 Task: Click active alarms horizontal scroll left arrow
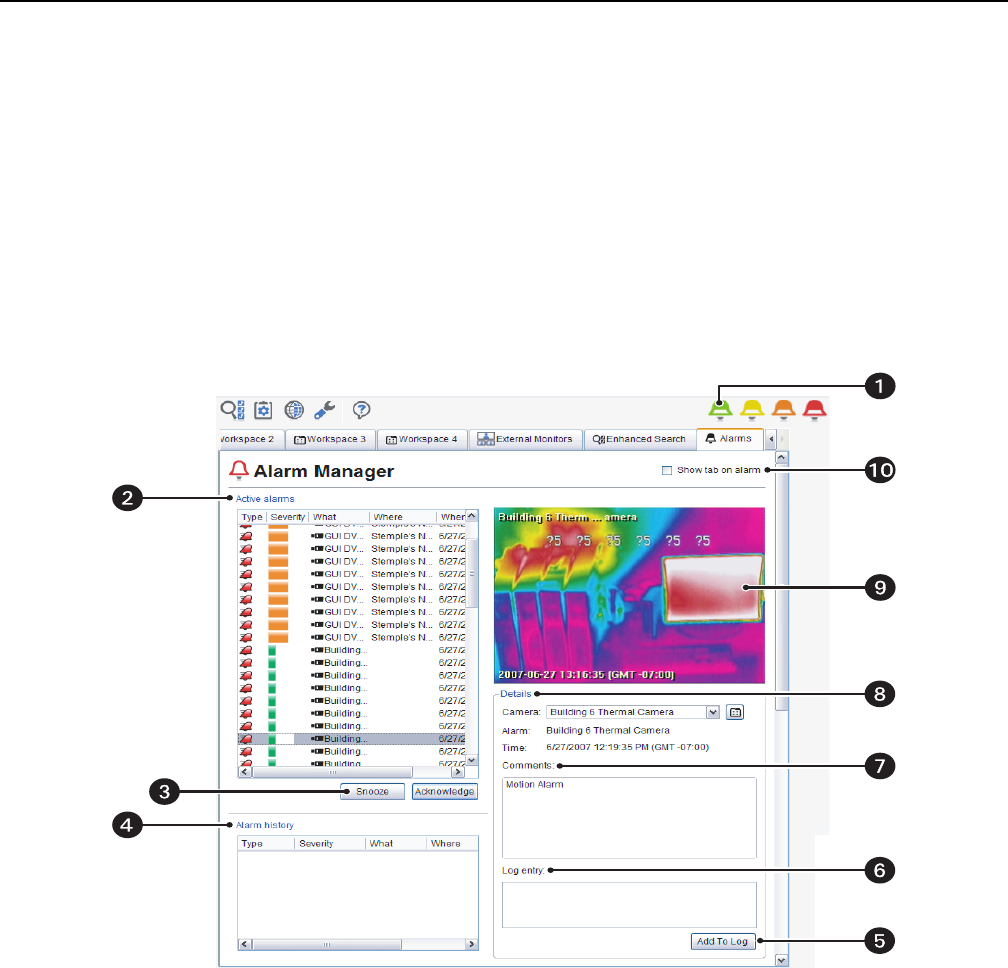tap(245, 771)
